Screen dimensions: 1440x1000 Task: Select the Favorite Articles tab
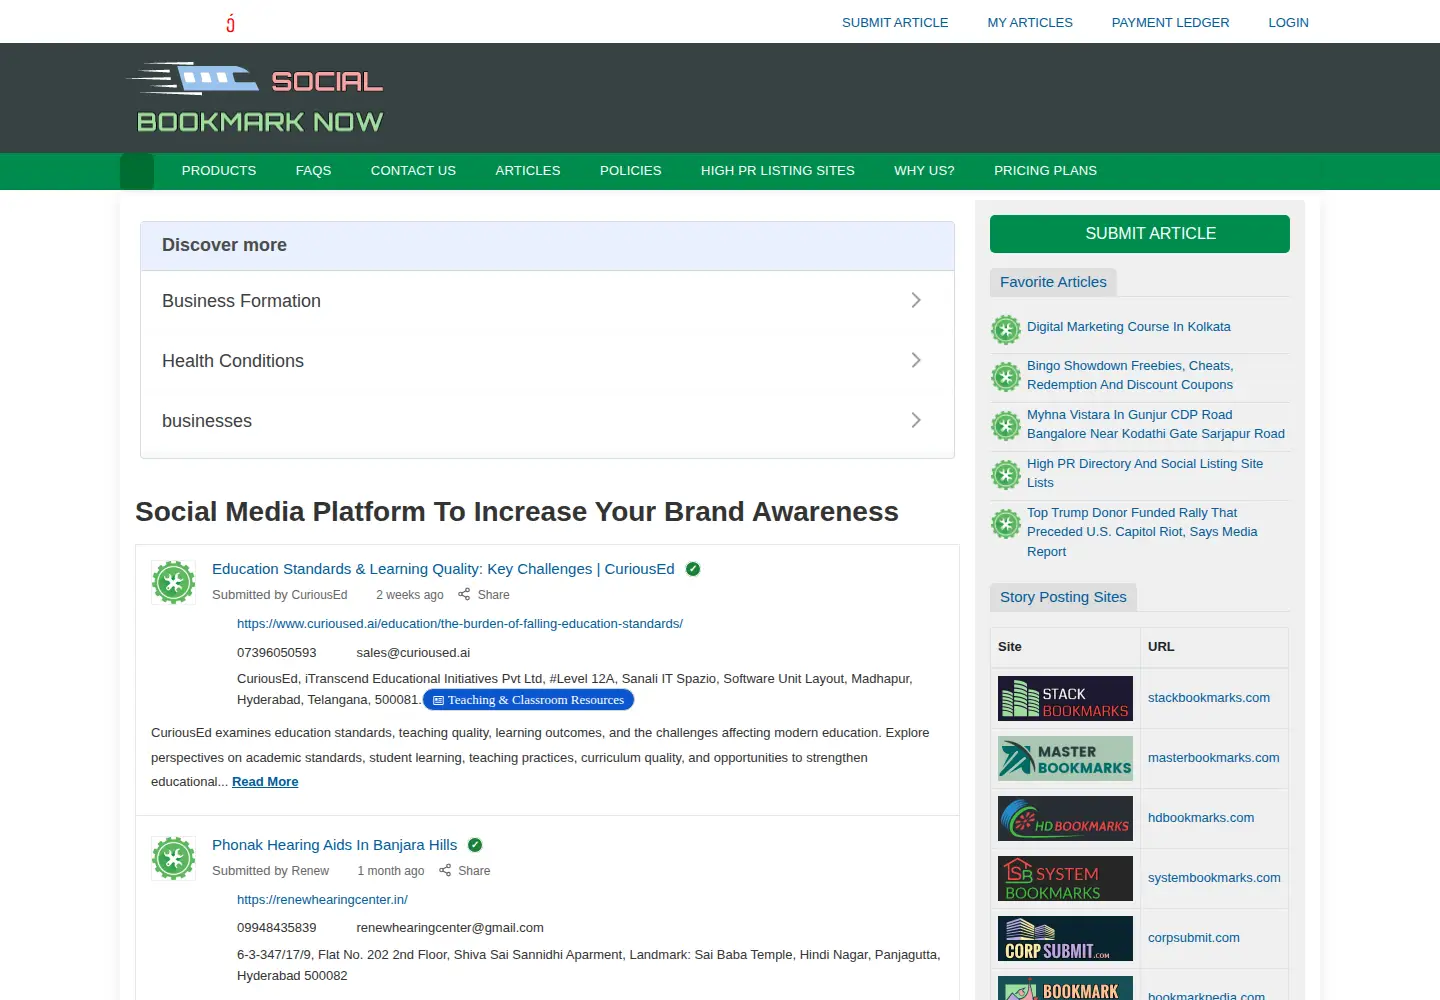point(1053,282)
